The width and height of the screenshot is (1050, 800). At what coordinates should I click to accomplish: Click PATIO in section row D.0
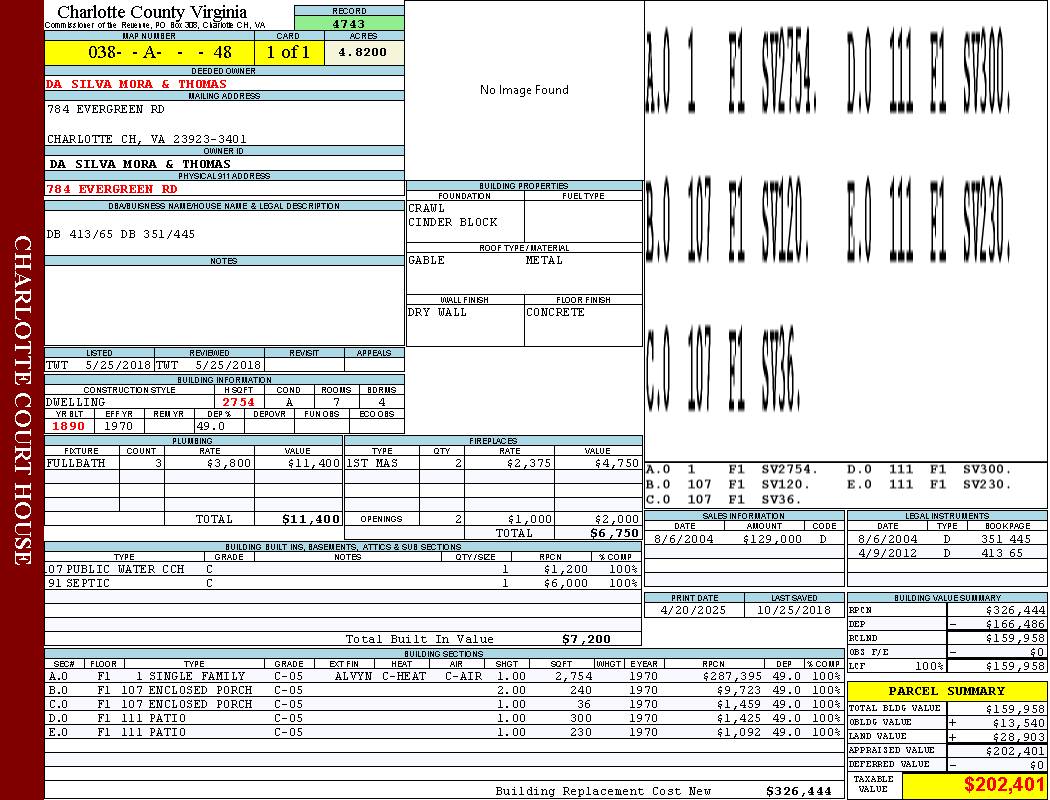tap(167, 718)
